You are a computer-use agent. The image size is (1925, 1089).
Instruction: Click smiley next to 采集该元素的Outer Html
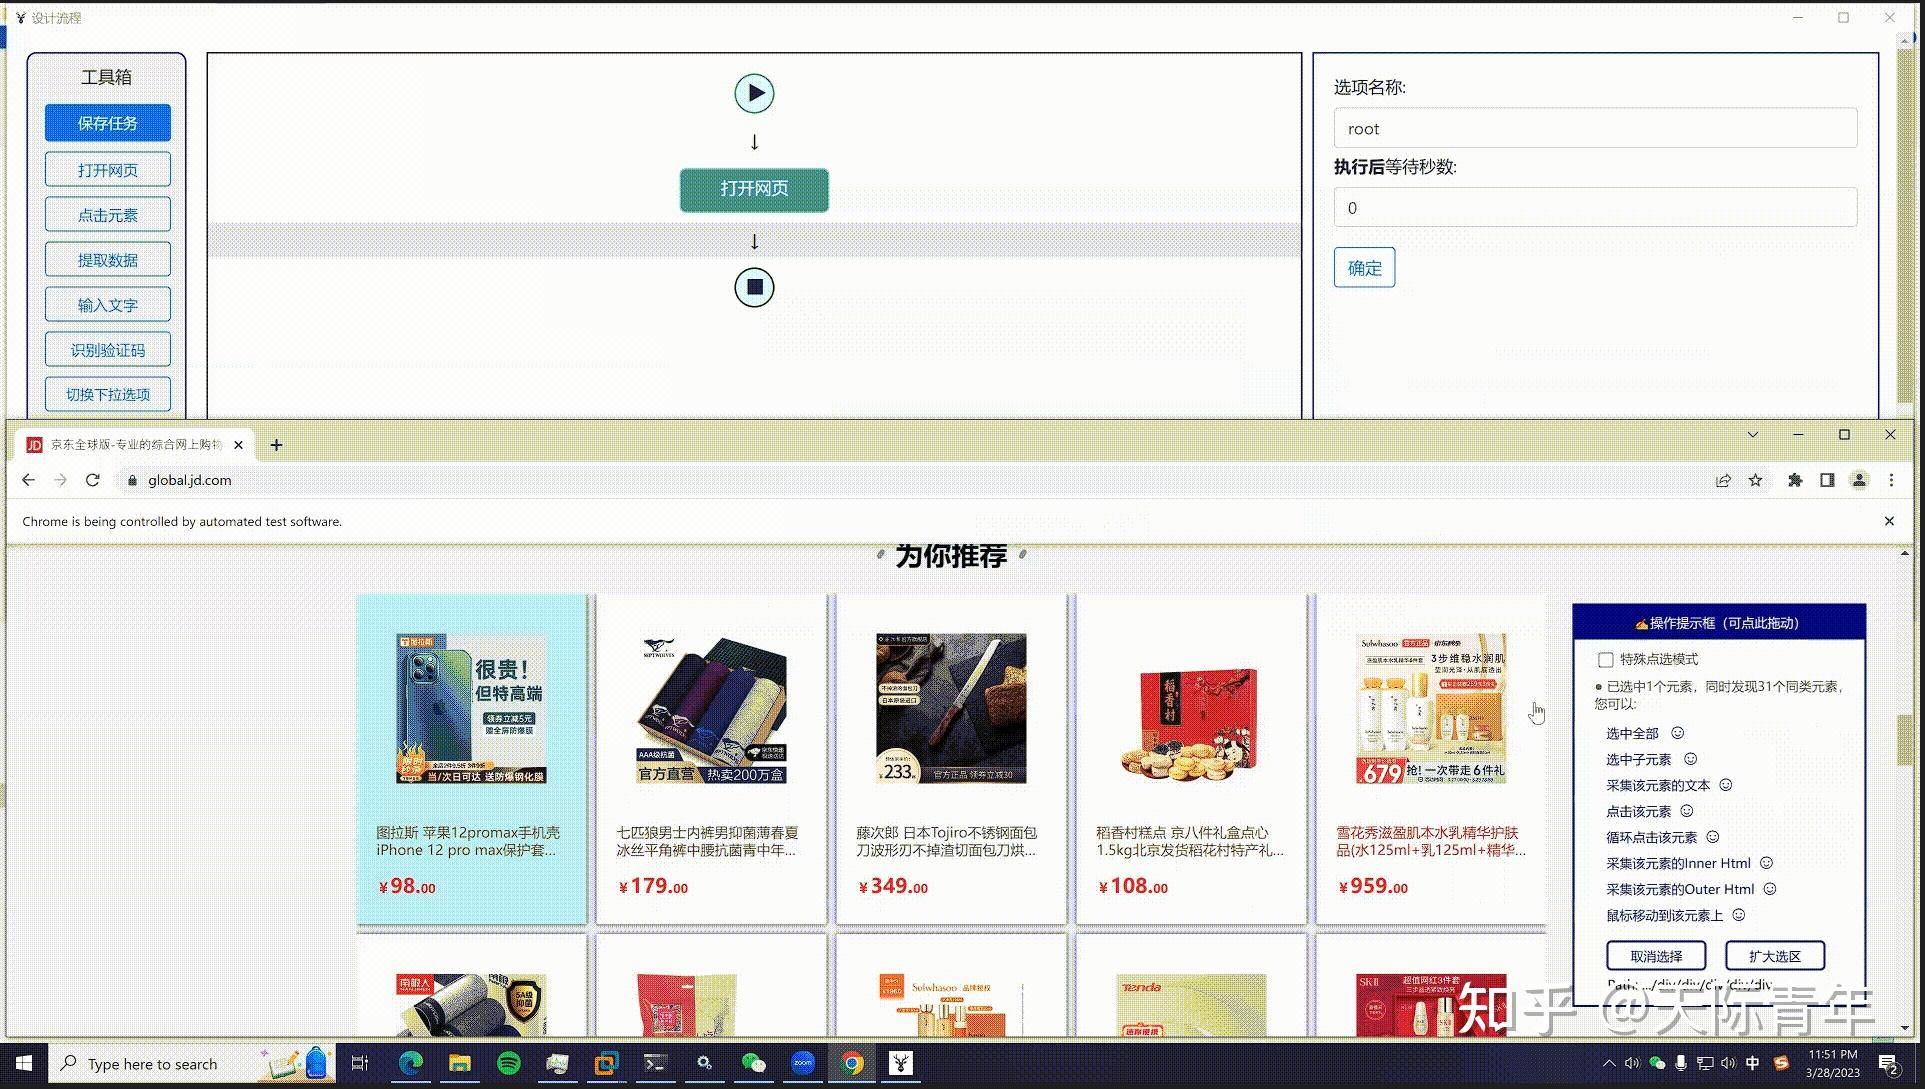tap(1769, 889)
